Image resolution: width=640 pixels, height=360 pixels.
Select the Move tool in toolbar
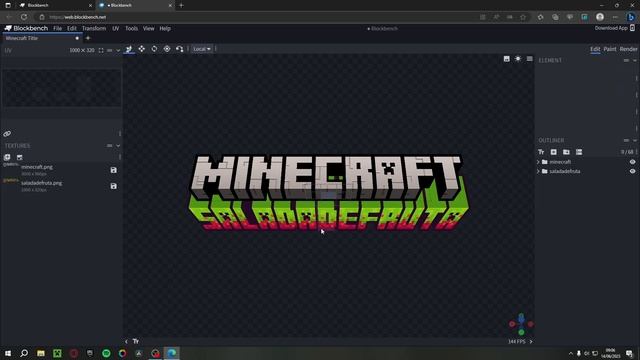(141, 49)
